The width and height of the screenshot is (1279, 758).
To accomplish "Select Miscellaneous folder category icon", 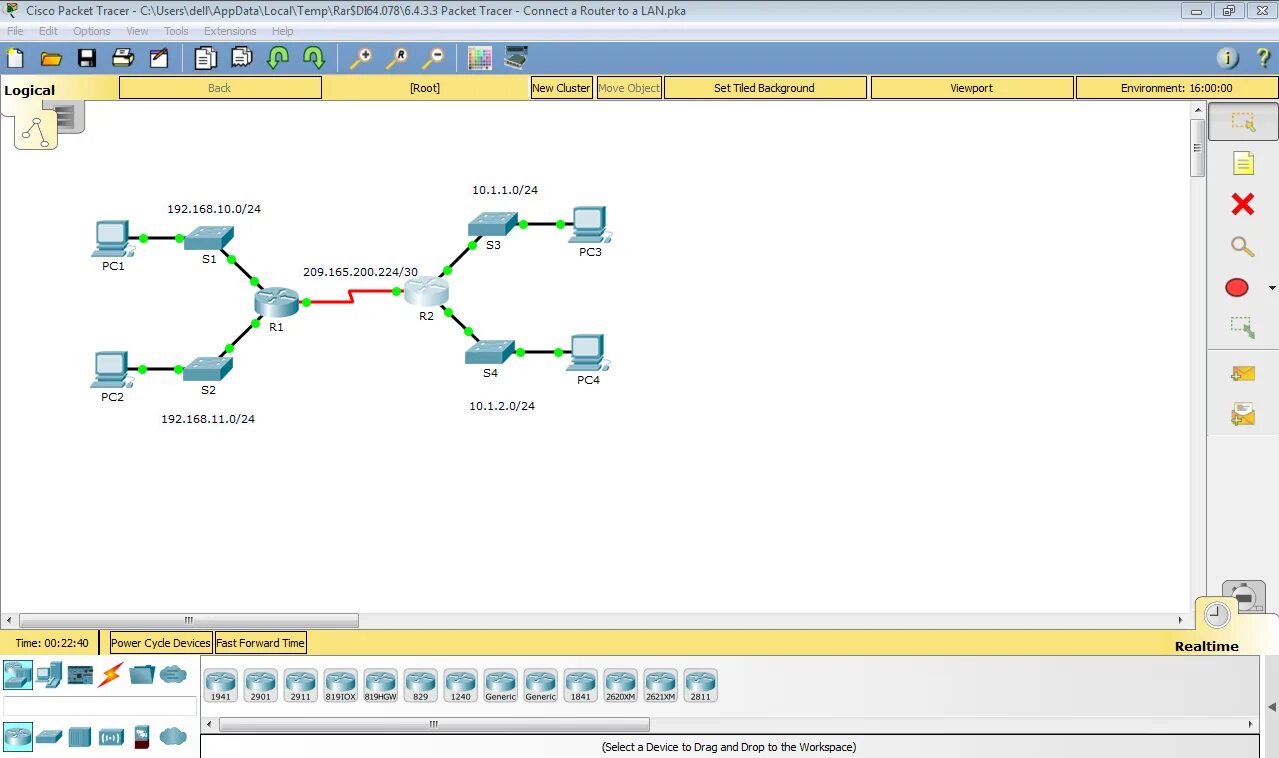I will point(142,675).
